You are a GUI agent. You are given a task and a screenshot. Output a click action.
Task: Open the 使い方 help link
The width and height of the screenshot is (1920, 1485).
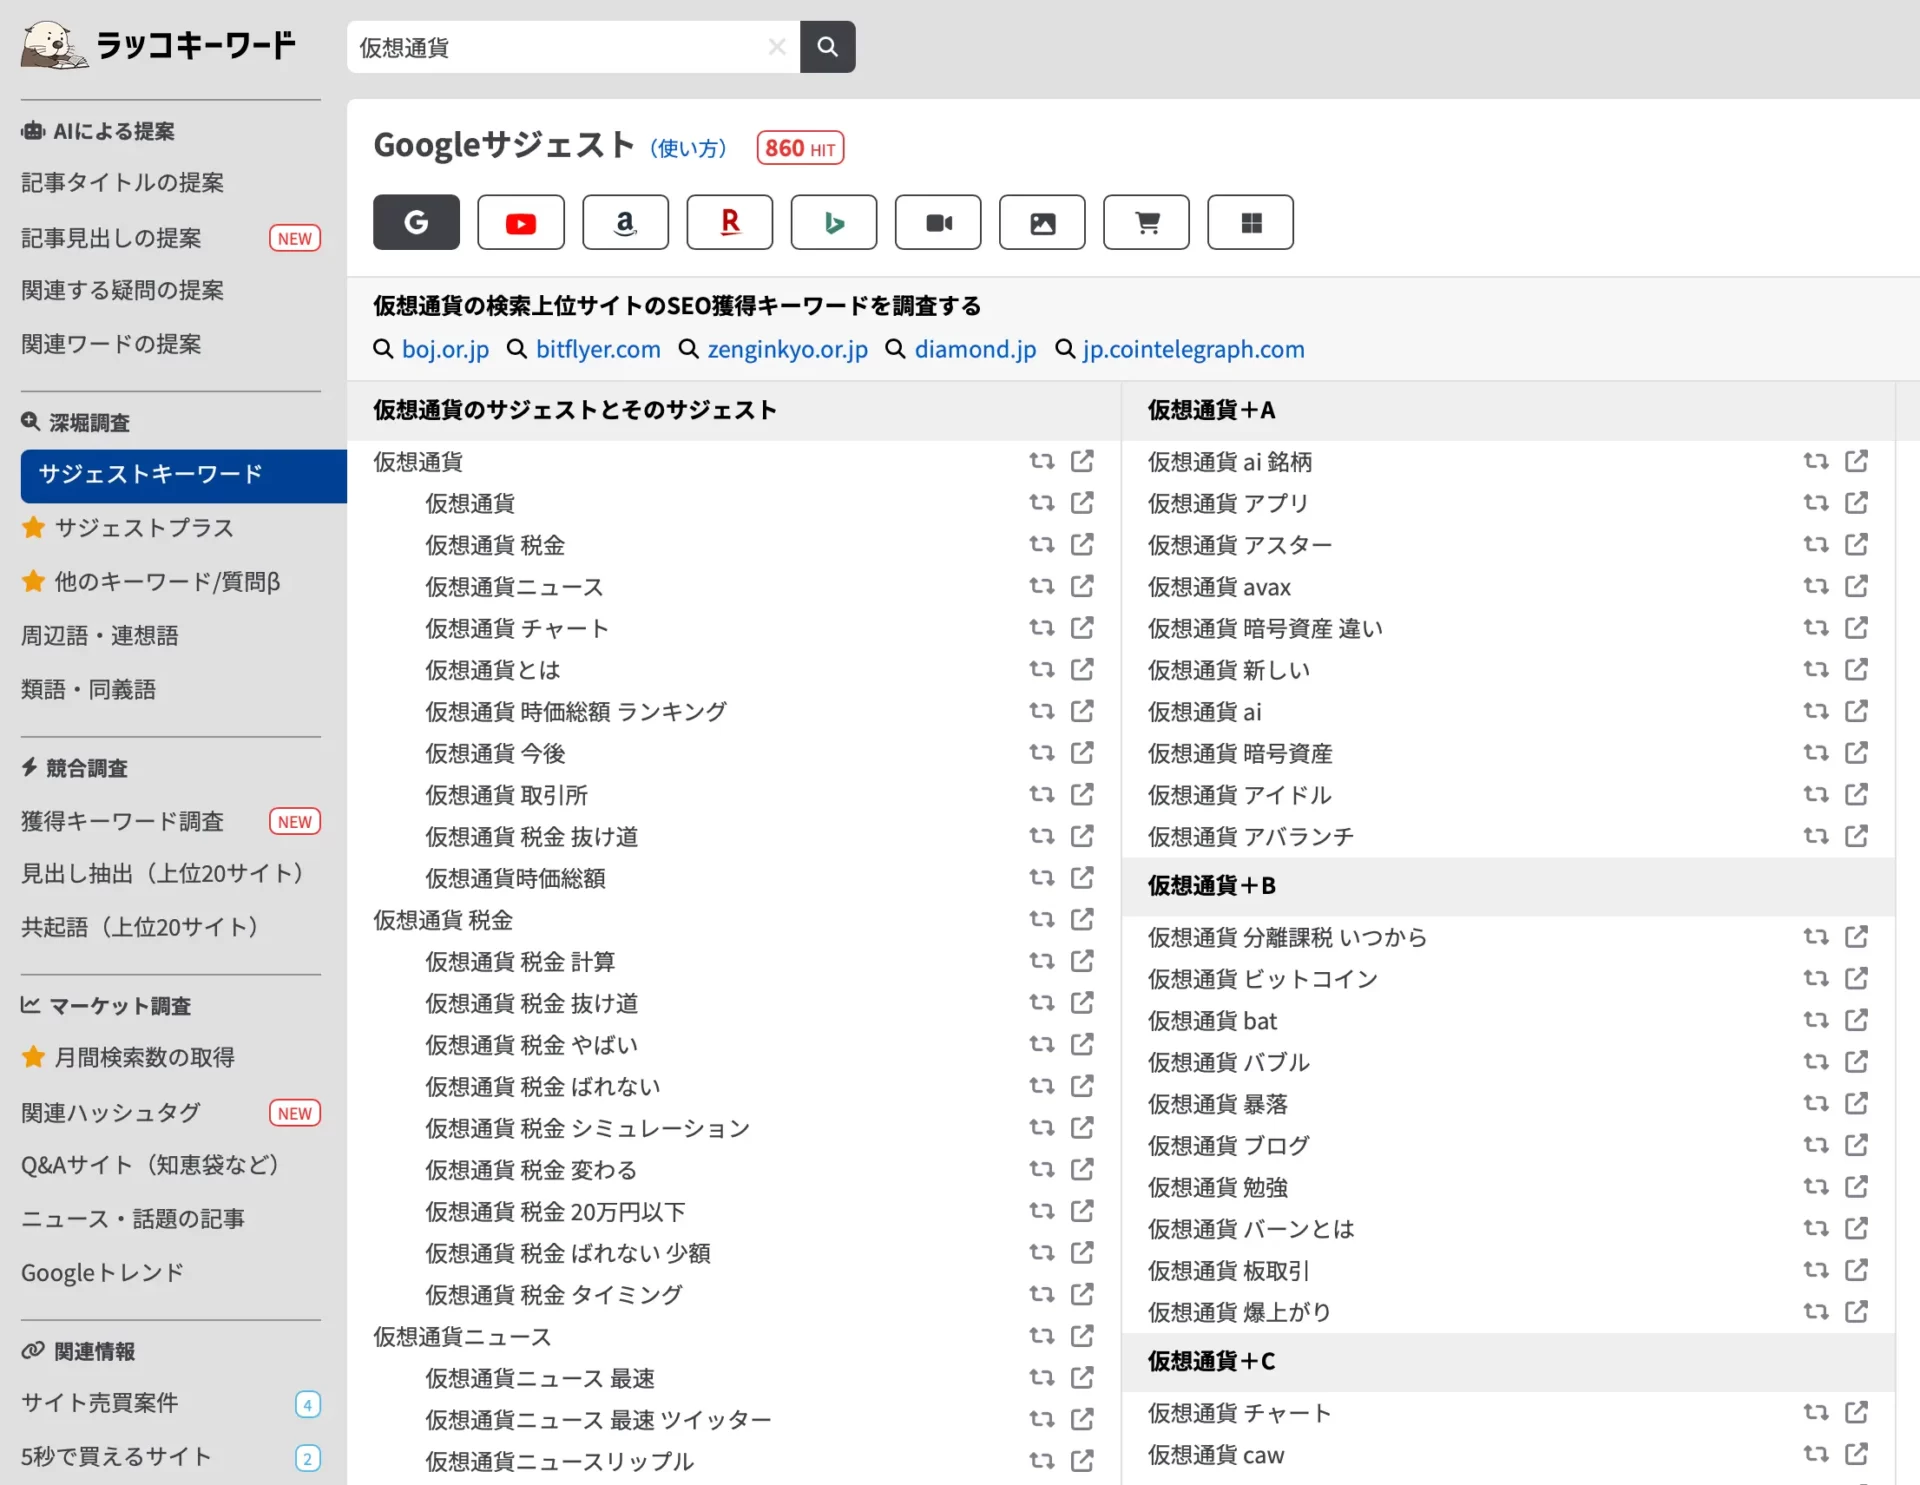688,149
